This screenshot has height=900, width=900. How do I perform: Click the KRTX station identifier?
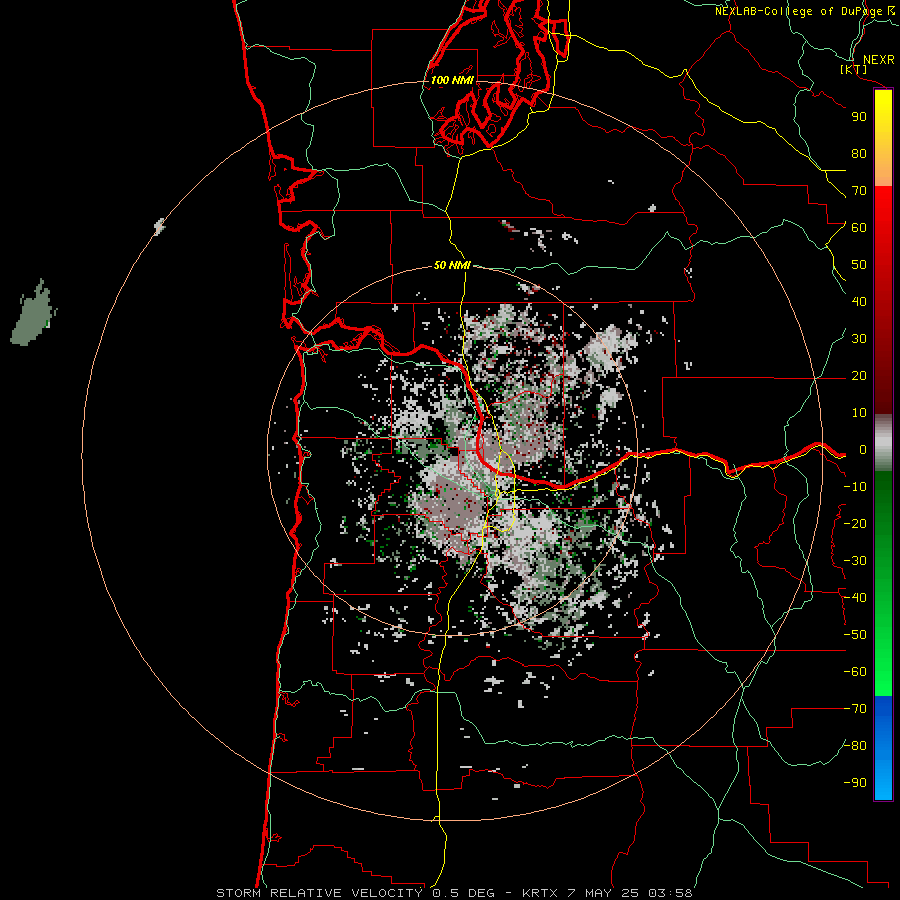(541, 893)
